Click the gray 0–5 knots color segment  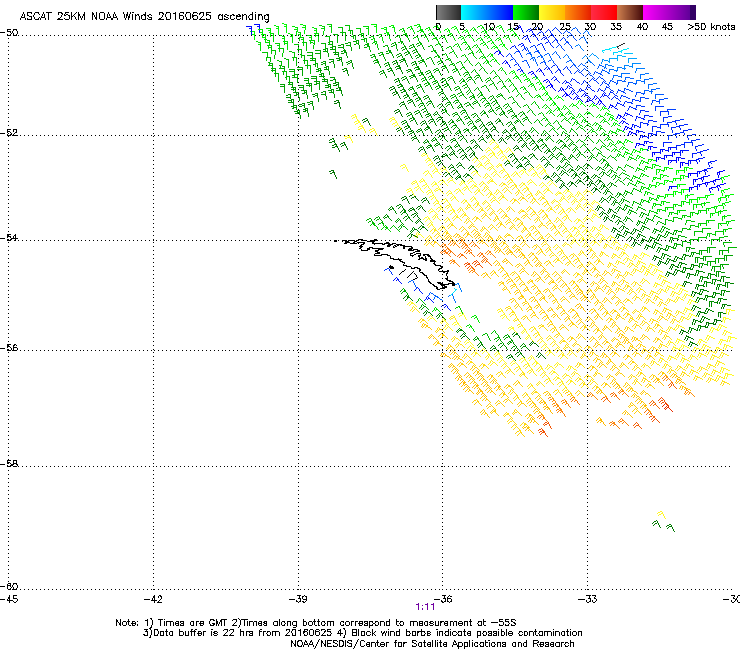click(448, 12)
